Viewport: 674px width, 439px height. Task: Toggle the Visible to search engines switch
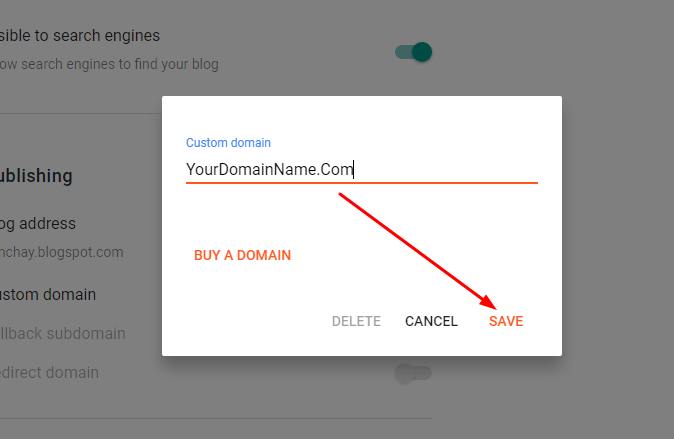coord(413,52)
